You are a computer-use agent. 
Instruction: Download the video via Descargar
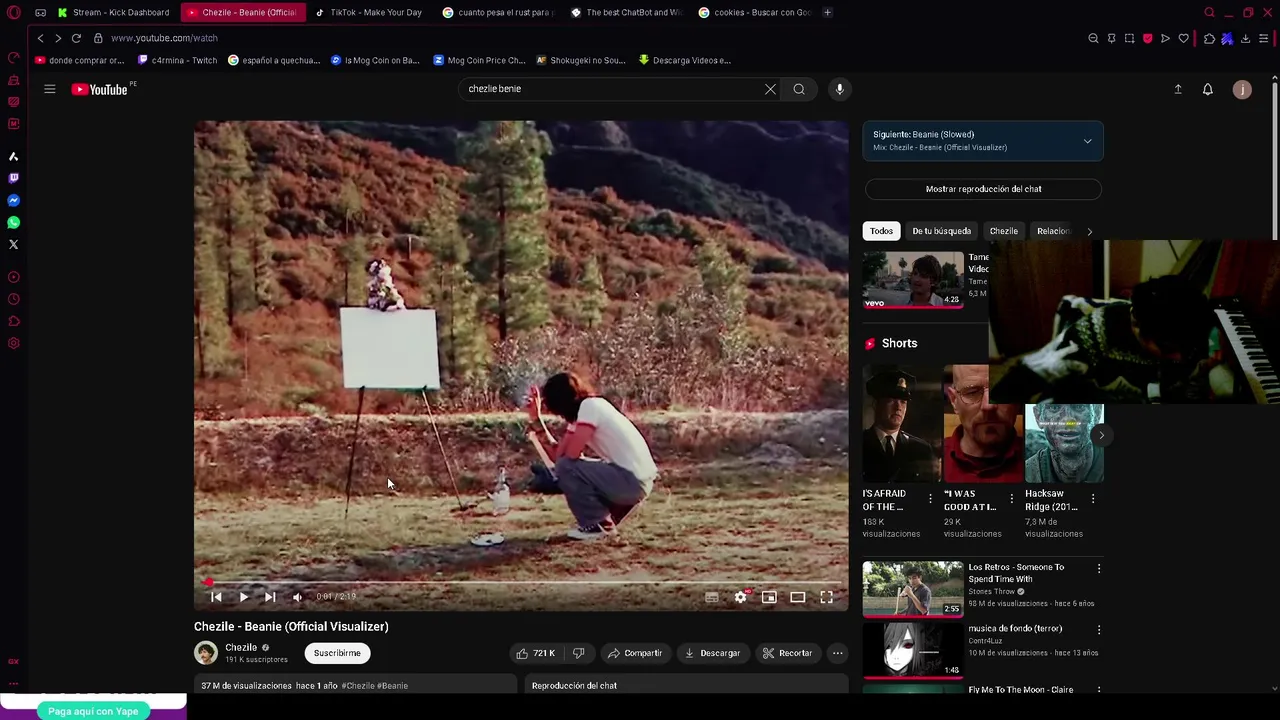click(712, 653)
